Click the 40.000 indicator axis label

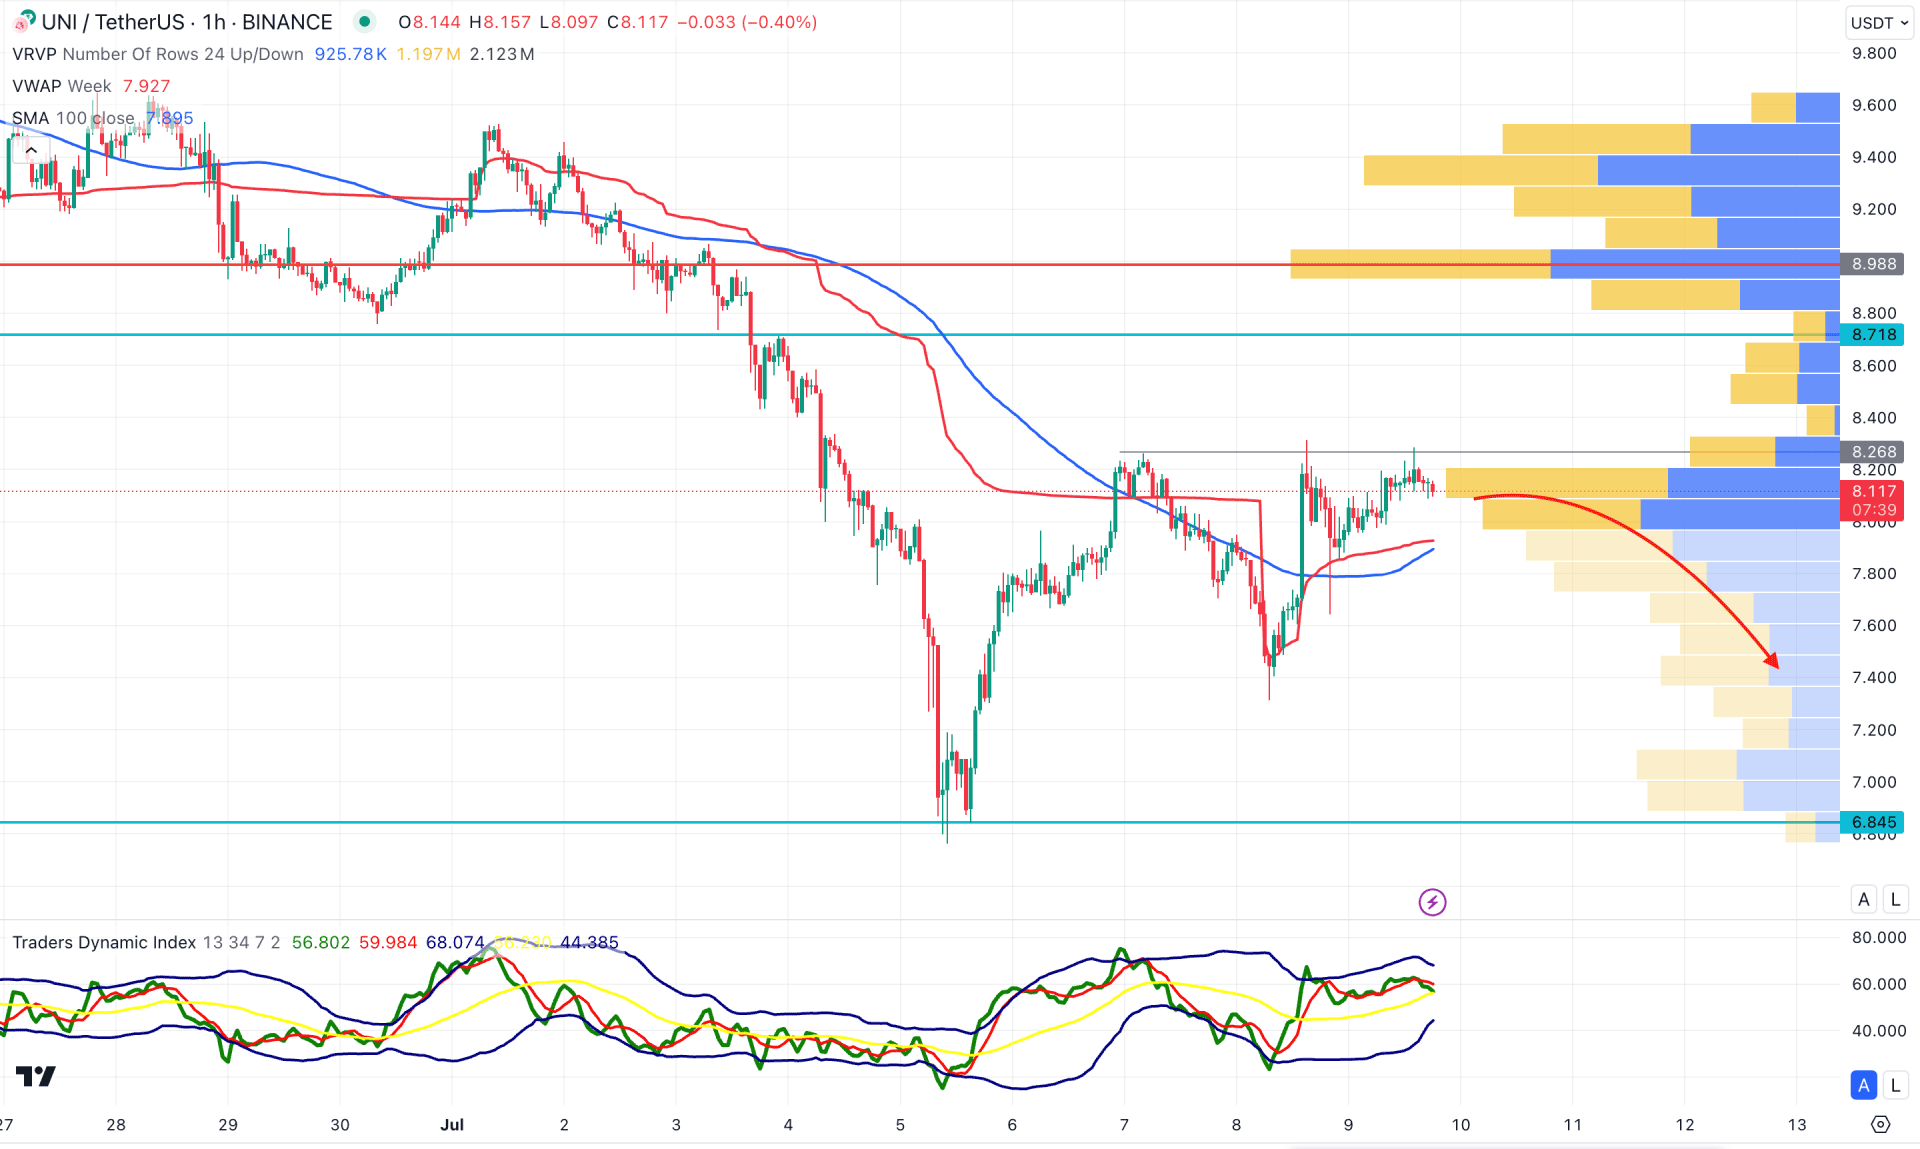[1879, 1031]
